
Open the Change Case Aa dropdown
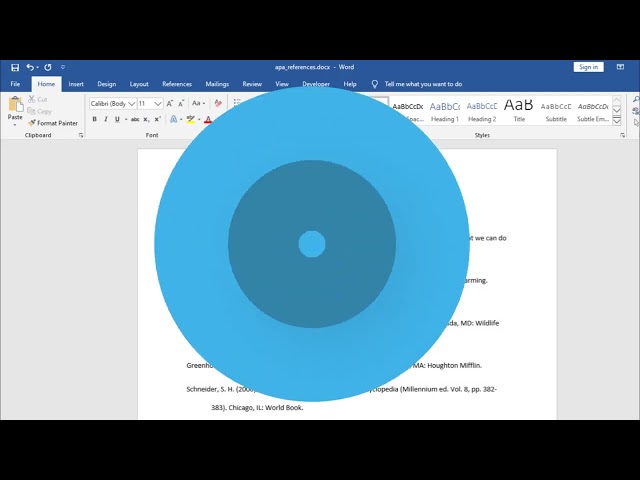[x=198, y=104]
